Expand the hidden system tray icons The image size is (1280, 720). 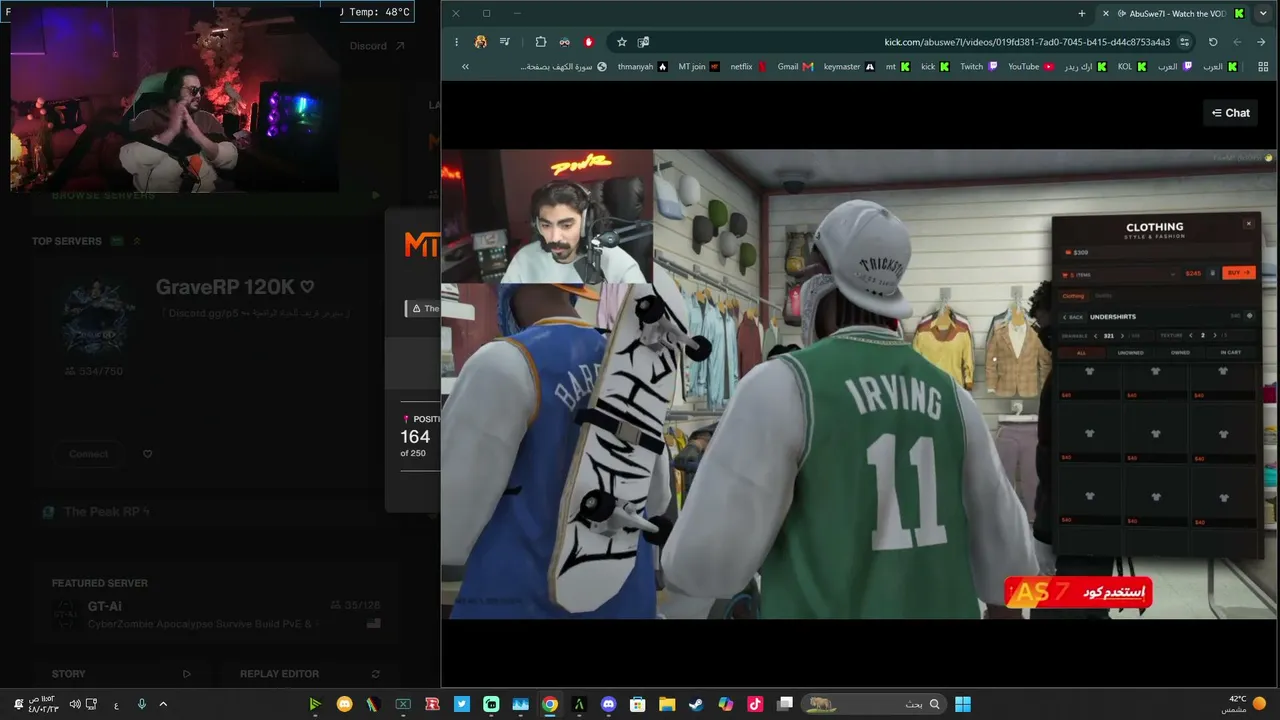pyautogui.click(x=163, y=704)
